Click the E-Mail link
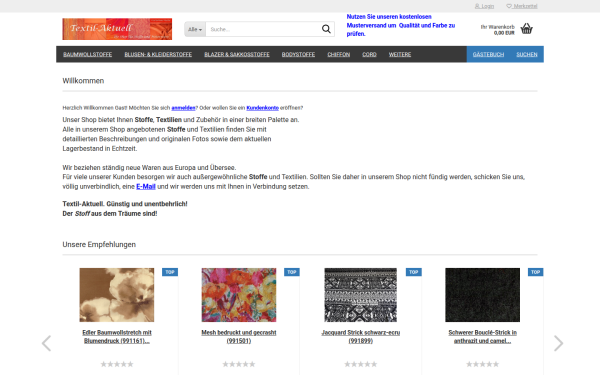600x375 pixels. (x=146, y=187)
